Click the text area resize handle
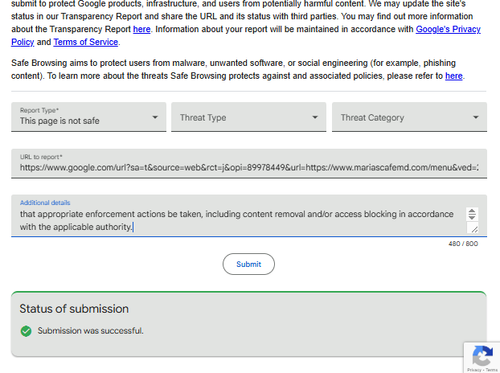The height and width of the screenshot is (373, 500). tap(474, 229)
